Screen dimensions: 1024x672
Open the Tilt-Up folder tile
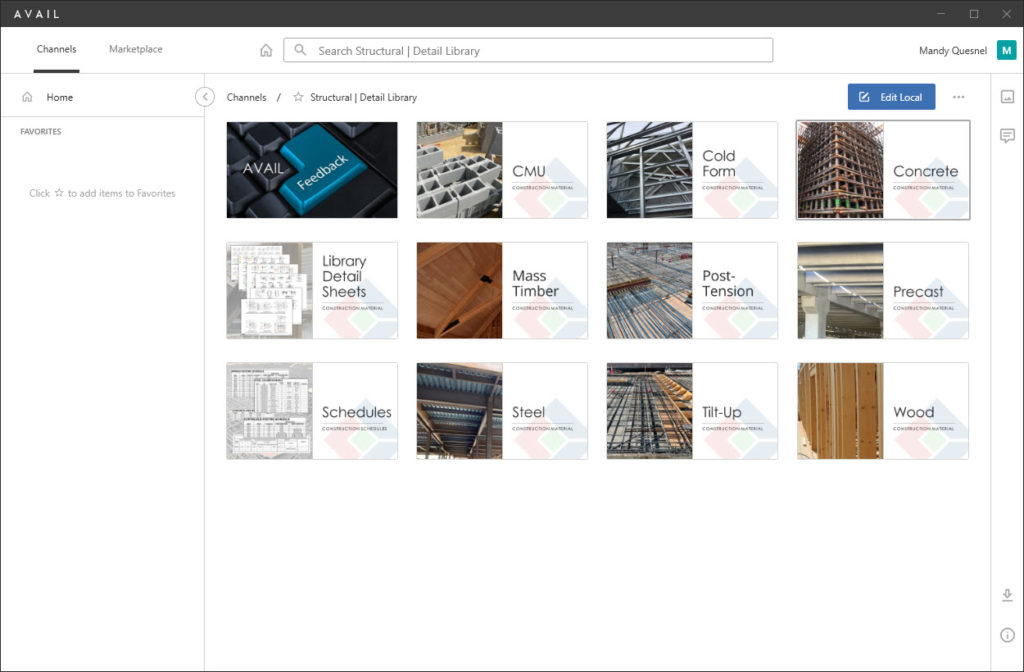point(692,411)
